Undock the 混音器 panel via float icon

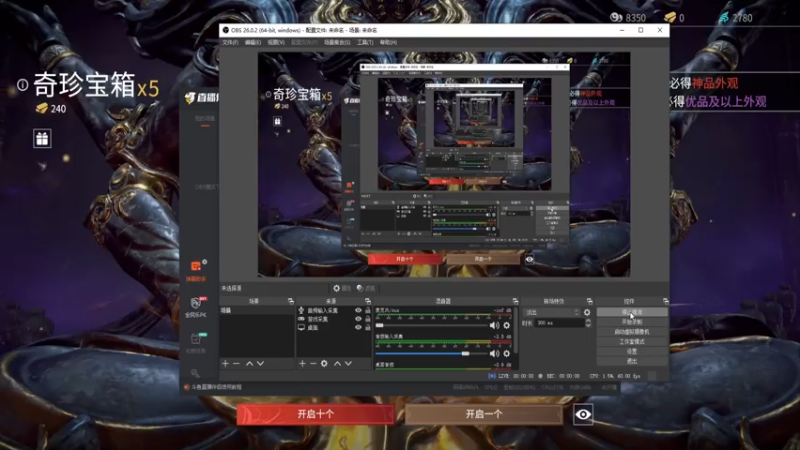coord(515,301)
